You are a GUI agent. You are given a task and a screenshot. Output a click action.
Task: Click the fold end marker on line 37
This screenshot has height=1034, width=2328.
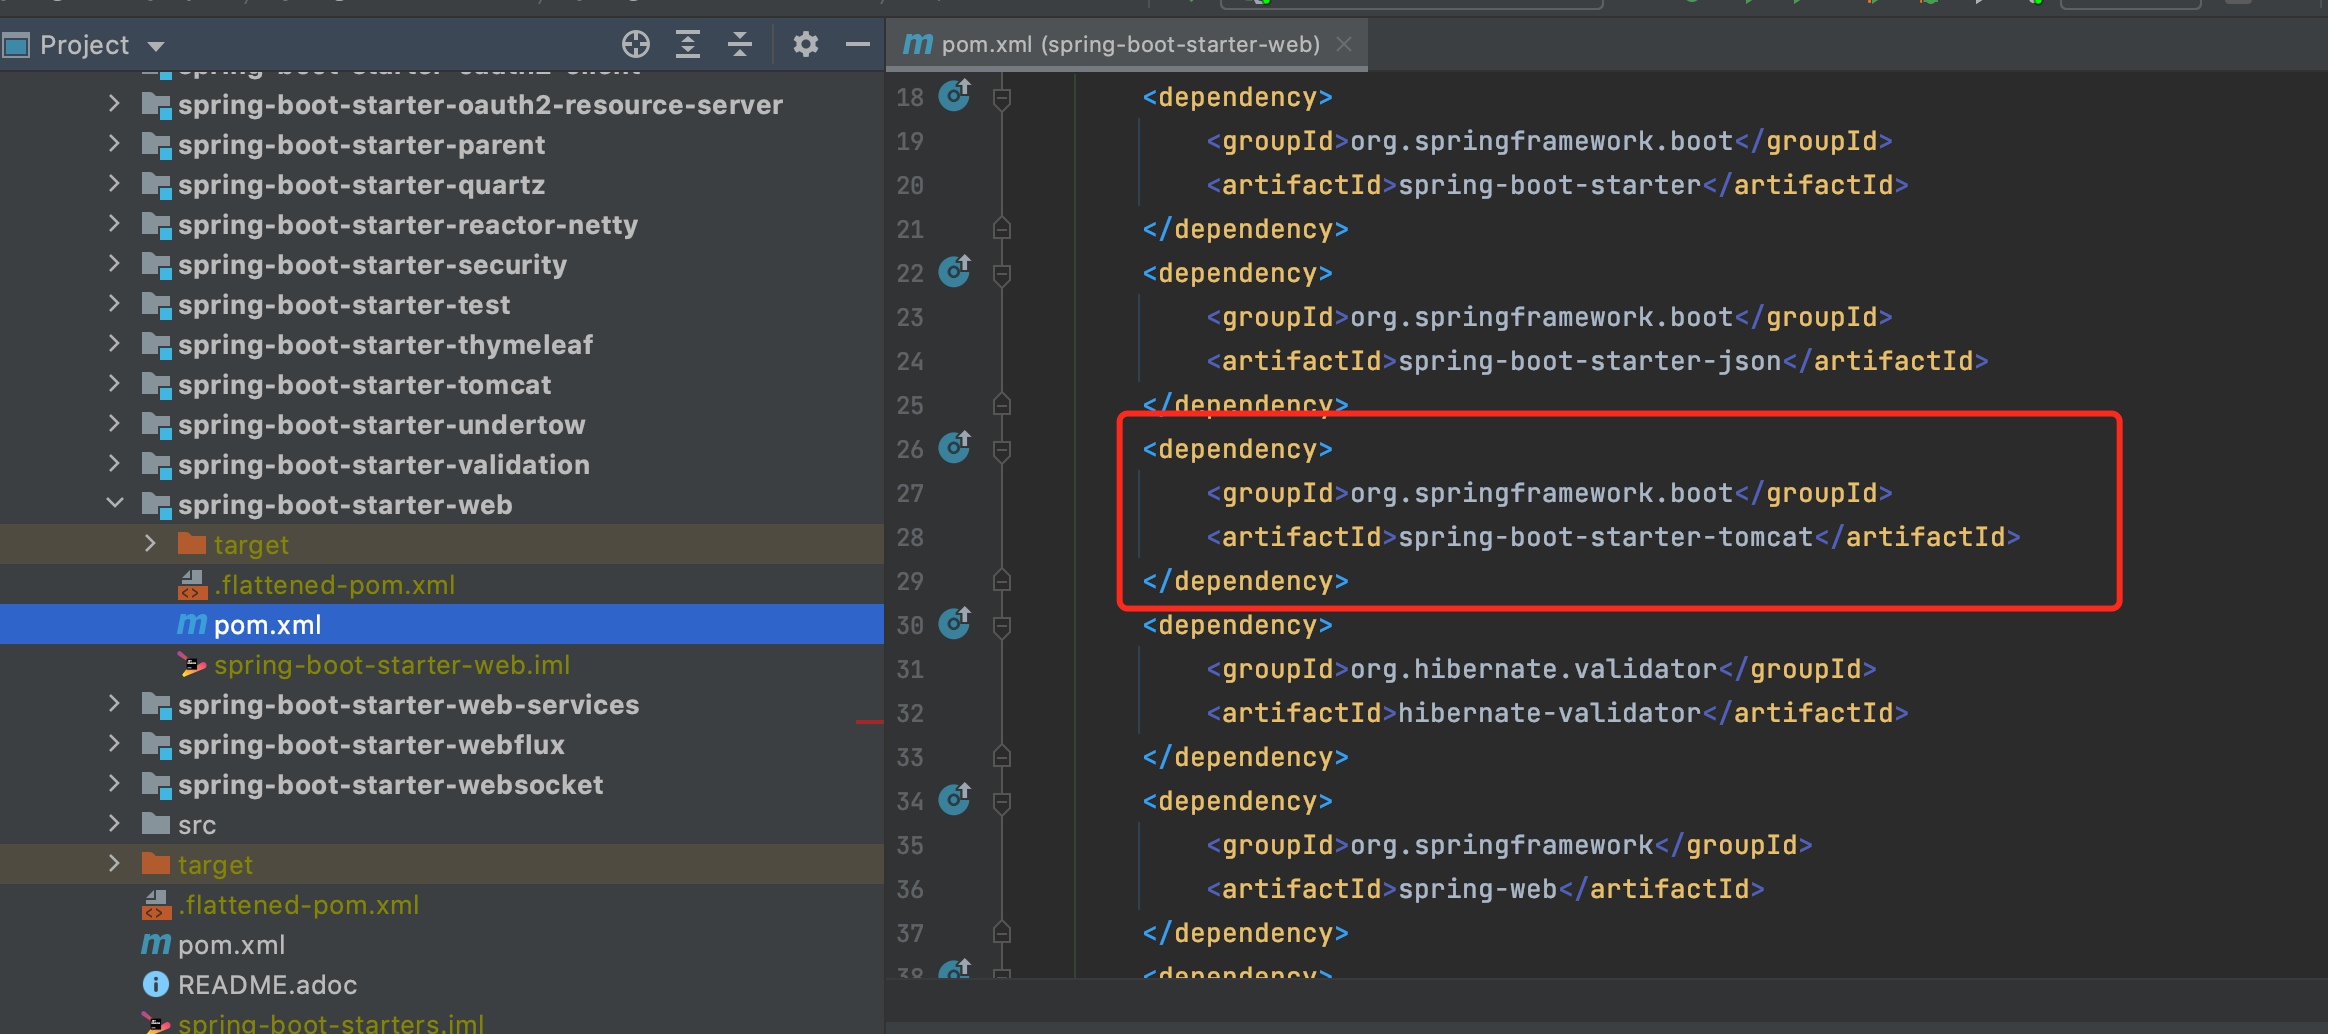(x=1002, y=933)
